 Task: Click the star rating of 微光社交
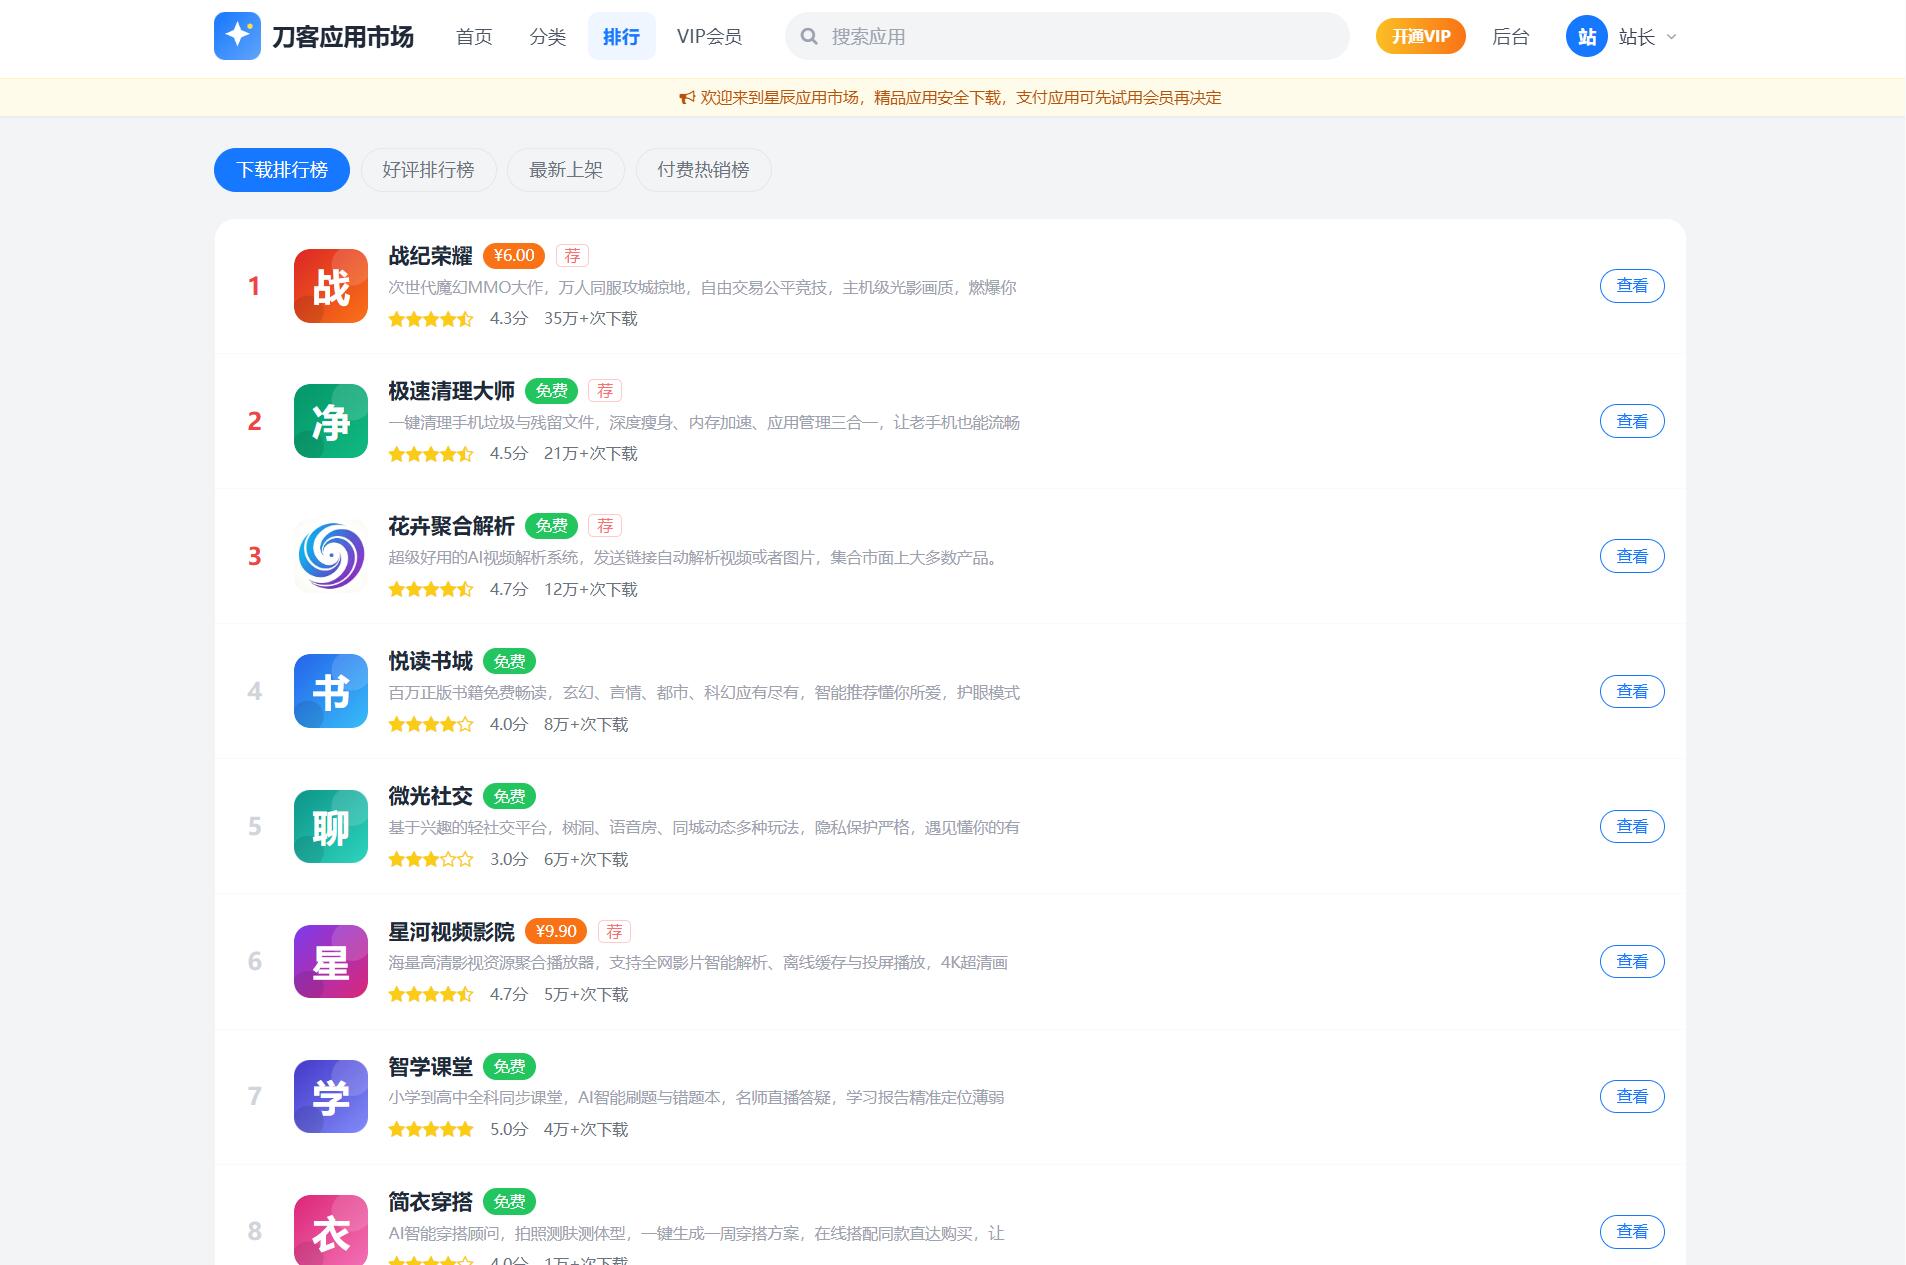(431, 859)
